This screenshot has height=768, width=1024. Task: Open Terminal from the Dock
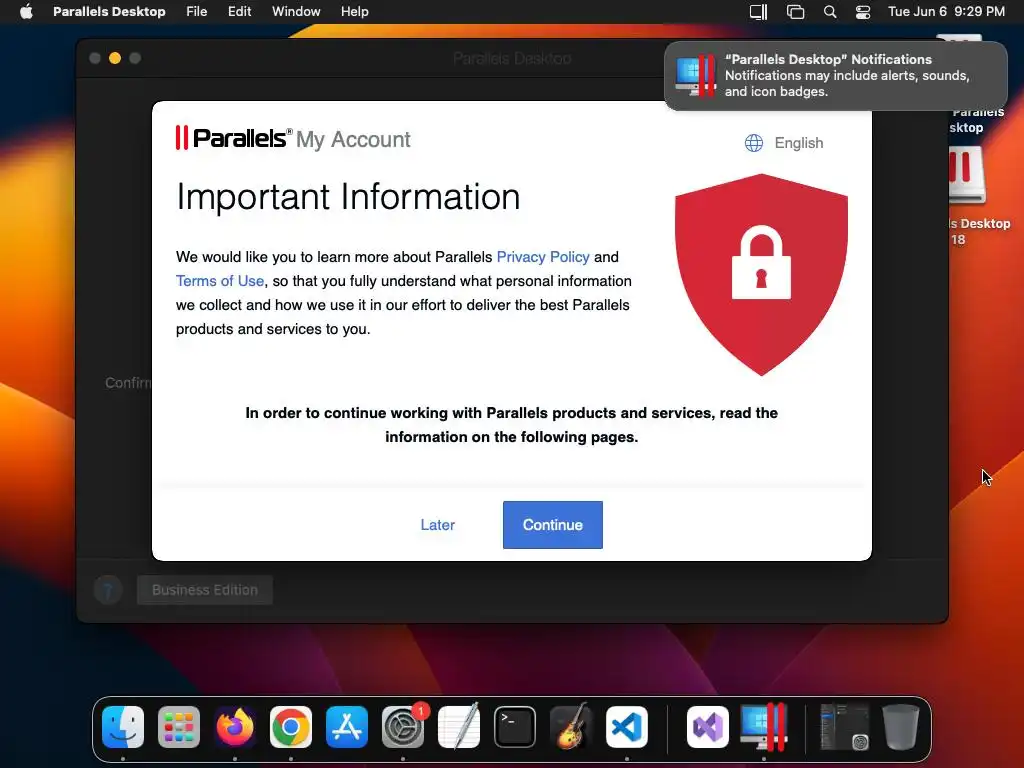pos(515,727)
